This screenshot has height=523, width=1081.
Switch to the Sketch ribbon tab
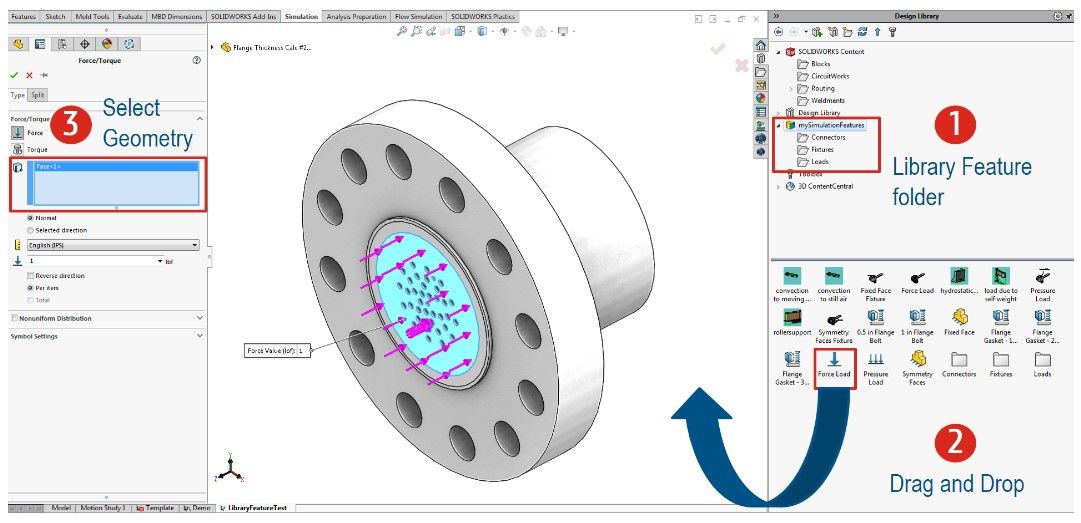pos(55,17)
